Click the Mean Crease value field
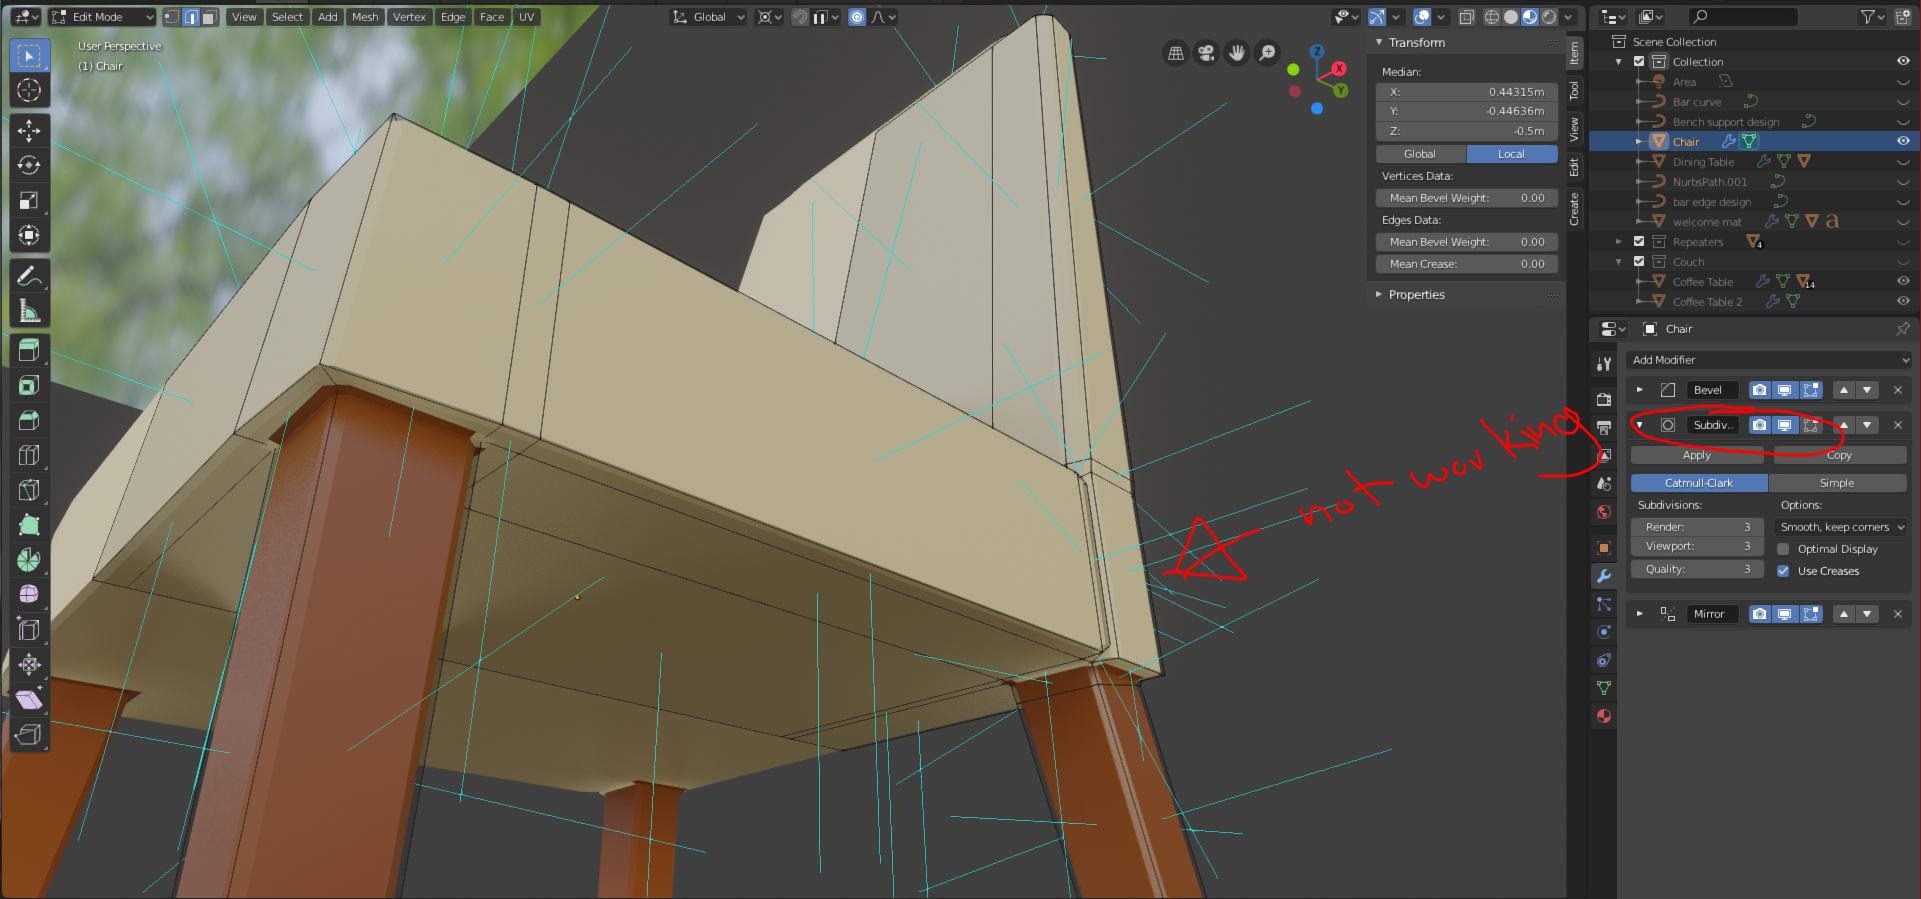This screenshot has width=1921, height=899. click(x=1467, y=264)
